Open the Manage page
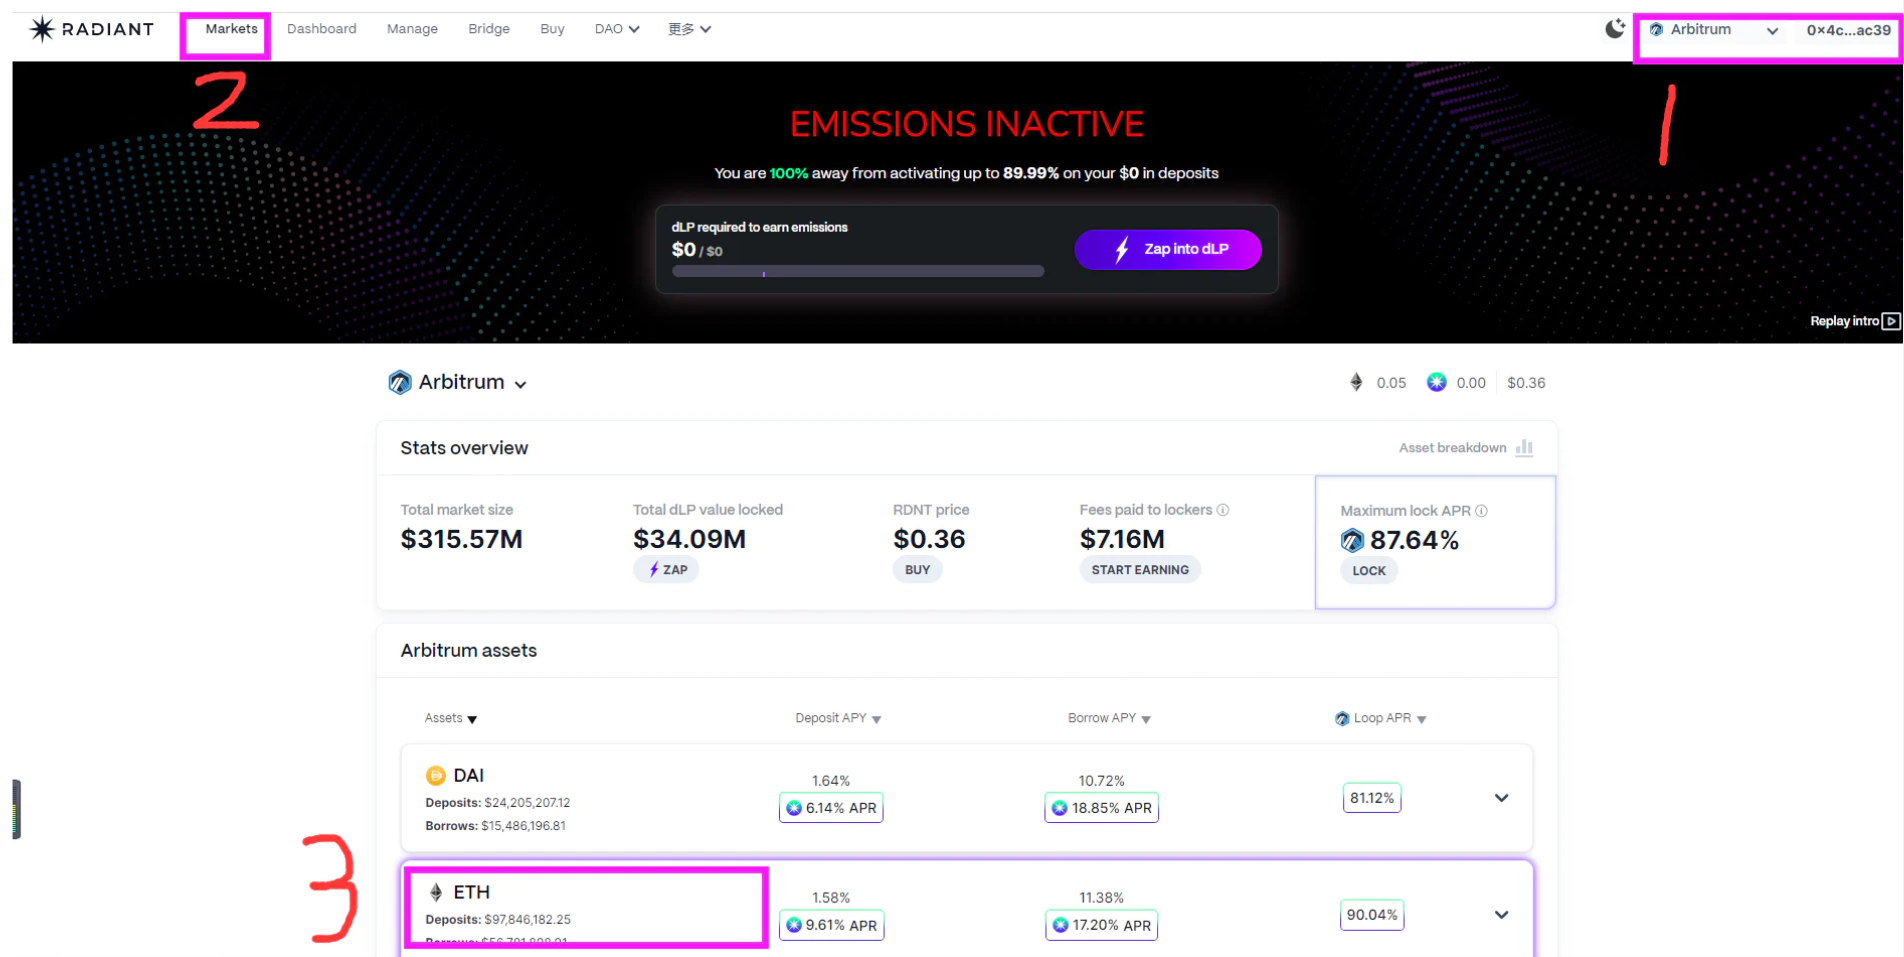 click(x=412, y=29)
